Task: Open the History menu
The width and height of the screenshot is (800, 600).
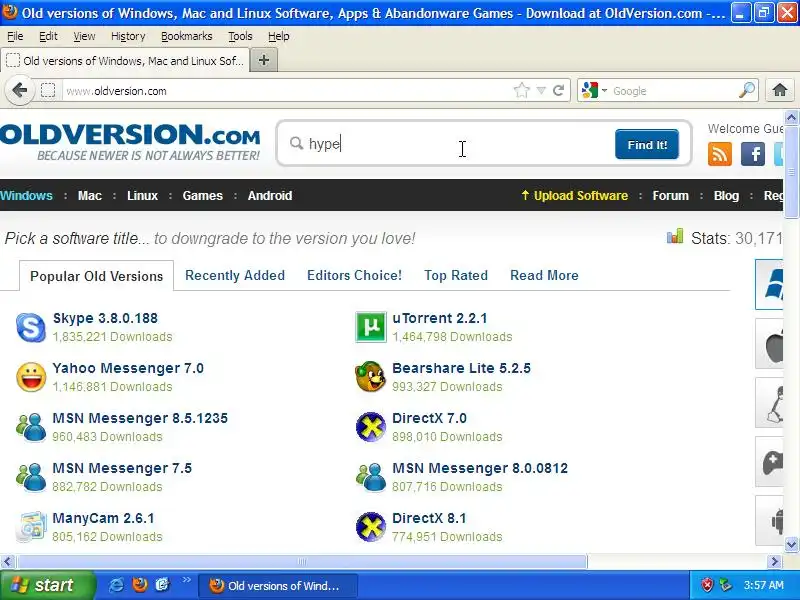Action: (x=128, y=36)
